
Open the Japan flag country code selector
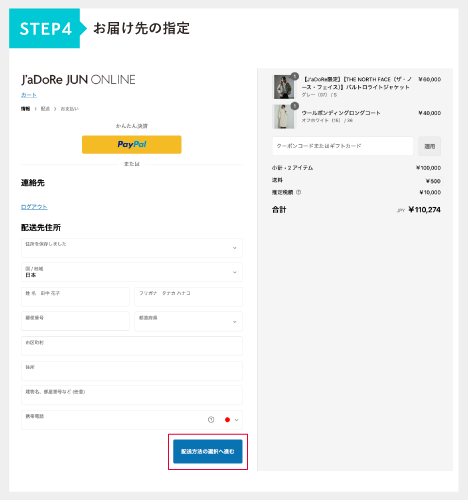pyautogui.click(x=231, y=420)
